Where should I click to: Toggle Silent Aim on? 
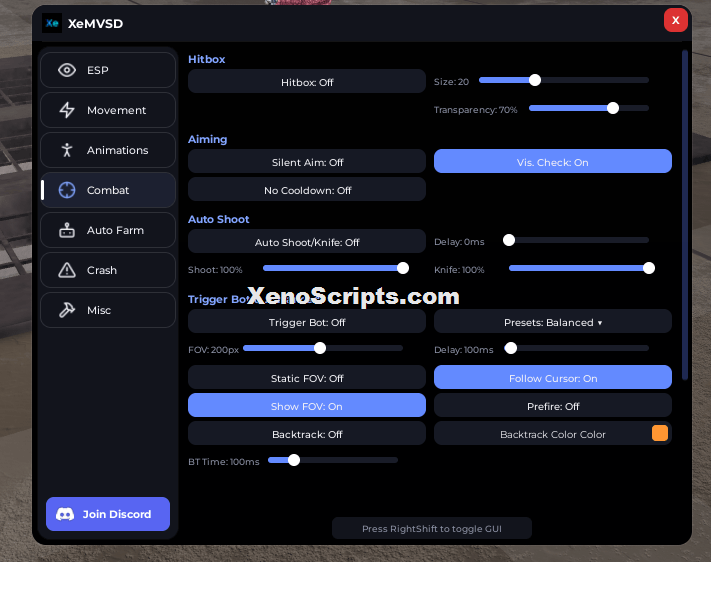click(307, 162)
